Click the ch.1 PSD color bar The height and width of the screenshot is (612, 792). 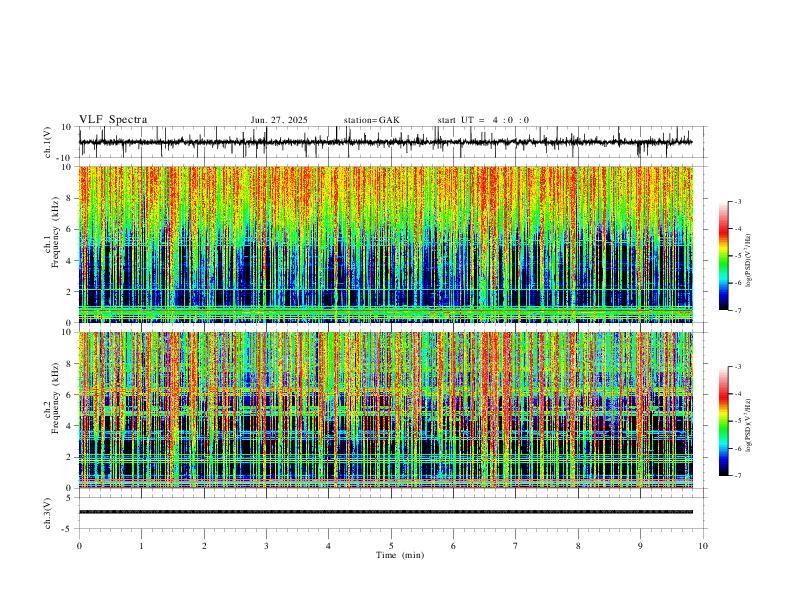(x=724, y=256)
